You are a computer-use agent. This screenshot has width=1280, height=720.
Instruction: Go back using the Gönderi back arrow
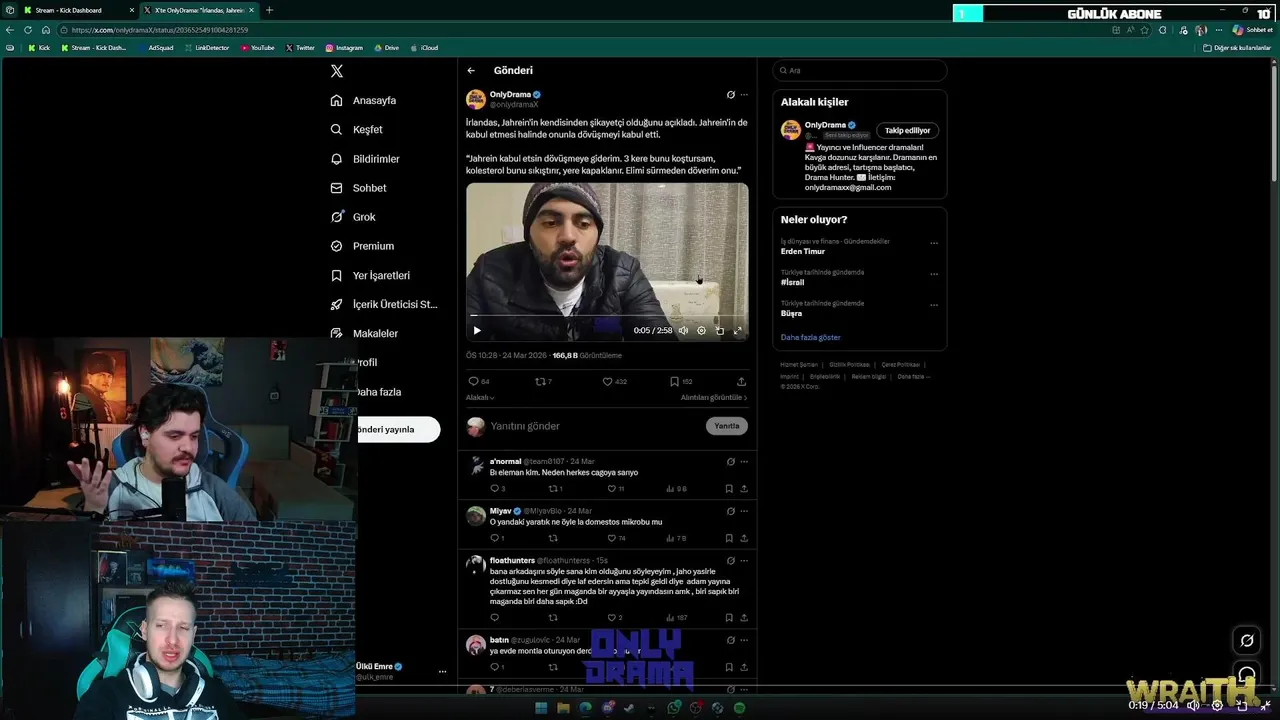click(x=471, y=71)
